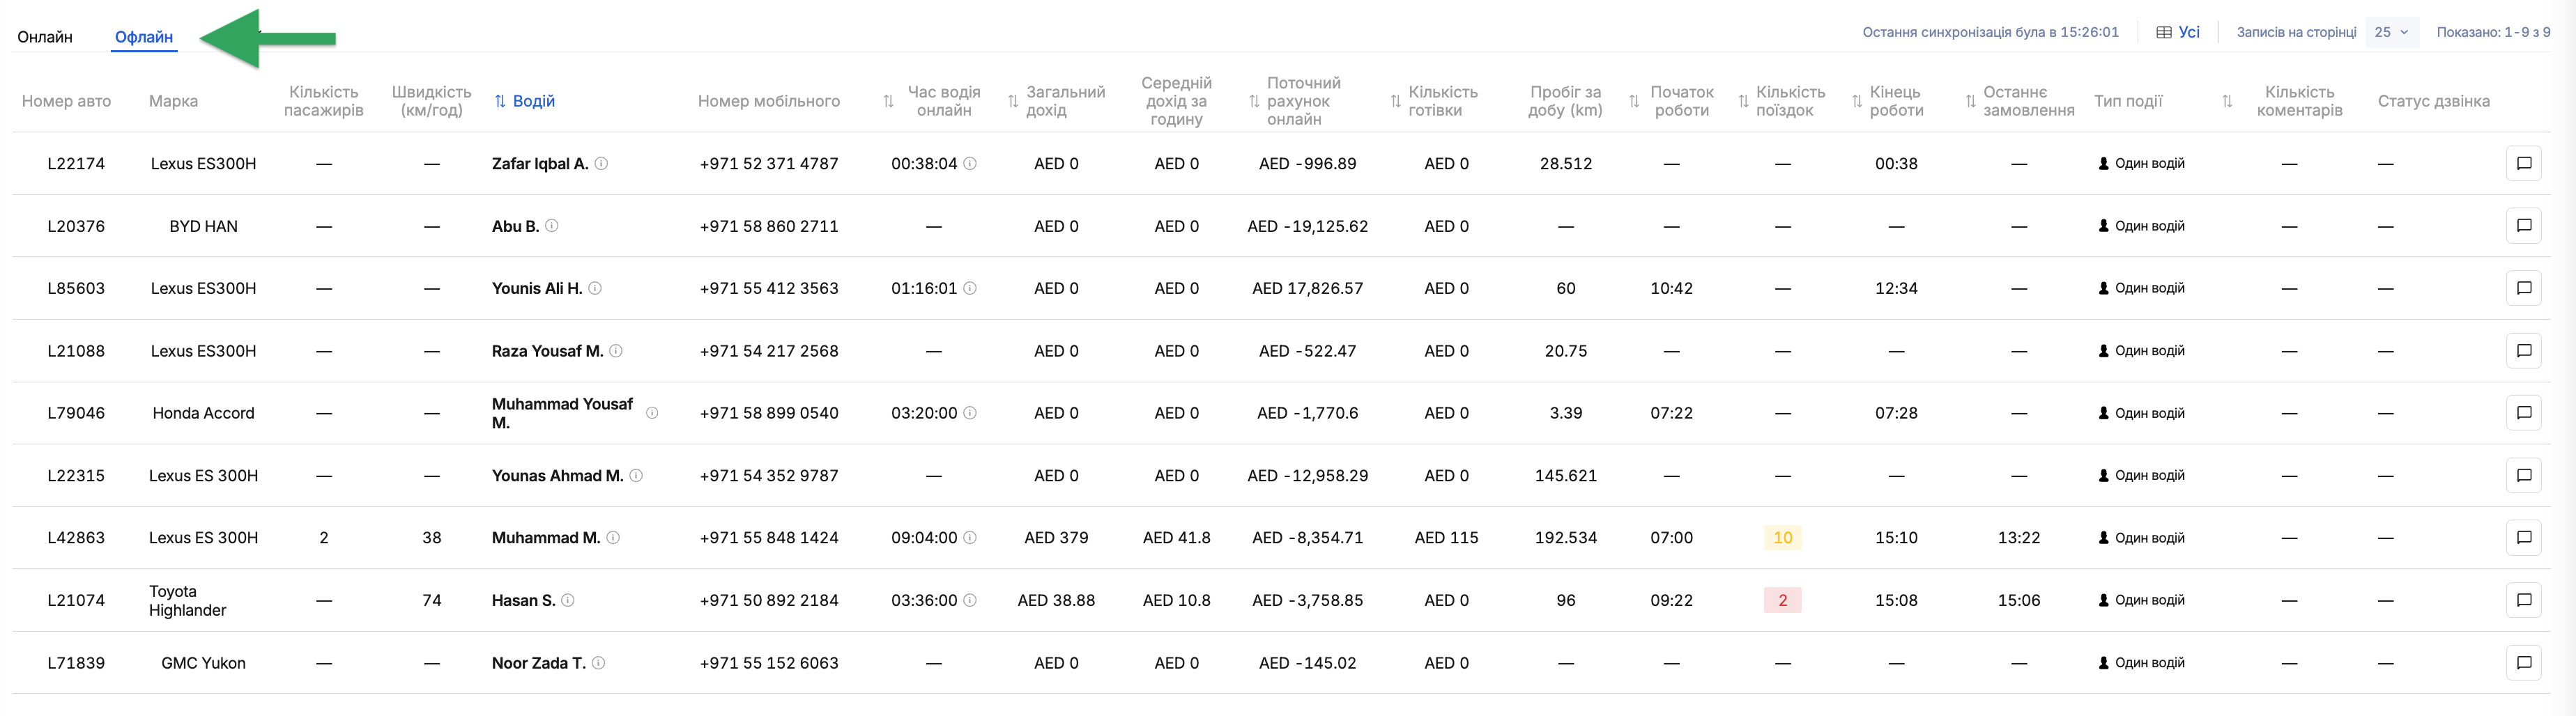Screen dimensions: 2576x716
Task: Click cash amount AED 115
Action: [1446, 538]
